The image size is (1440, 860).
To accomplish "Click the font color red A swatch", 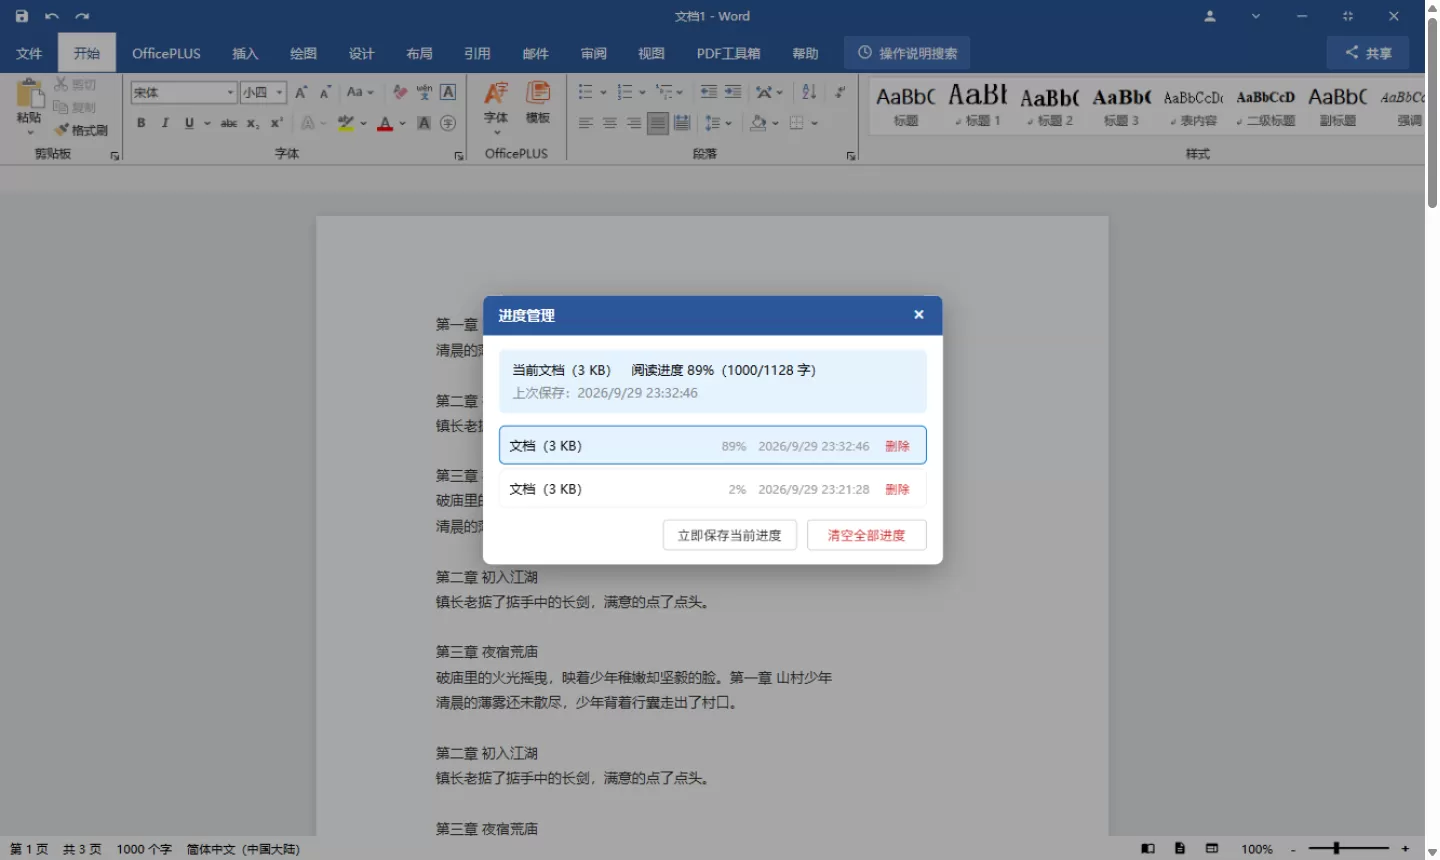I will 385,123.
